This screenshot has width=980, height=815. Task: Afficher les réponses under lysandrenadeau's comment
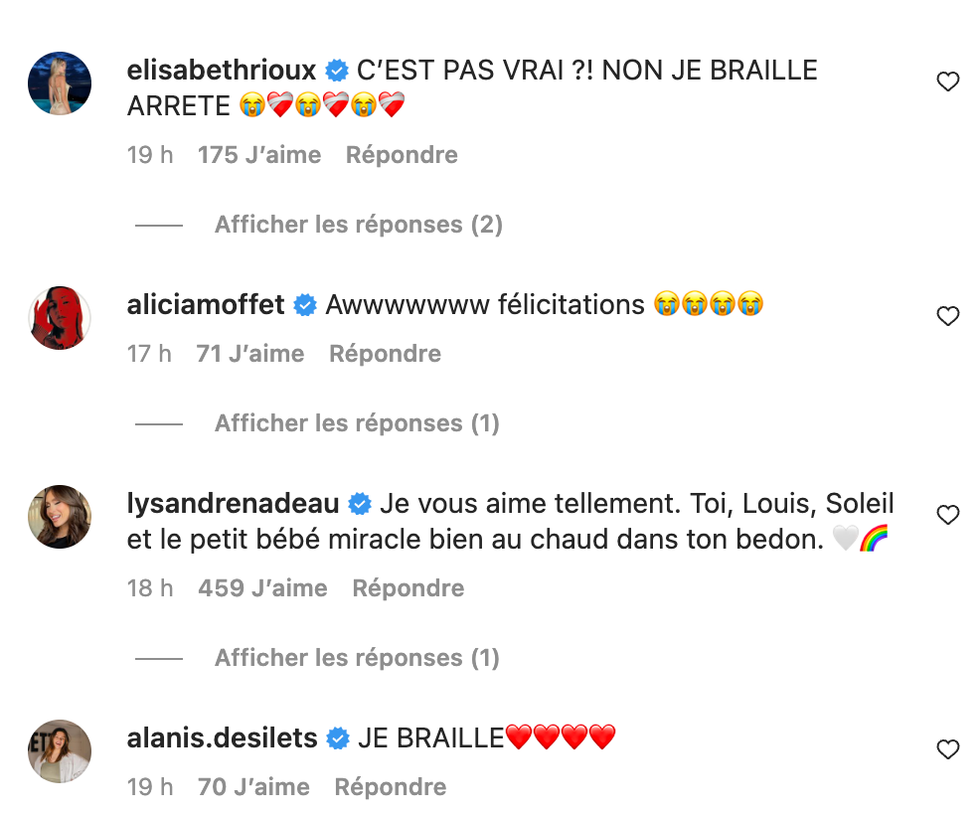tap(355, 657)
